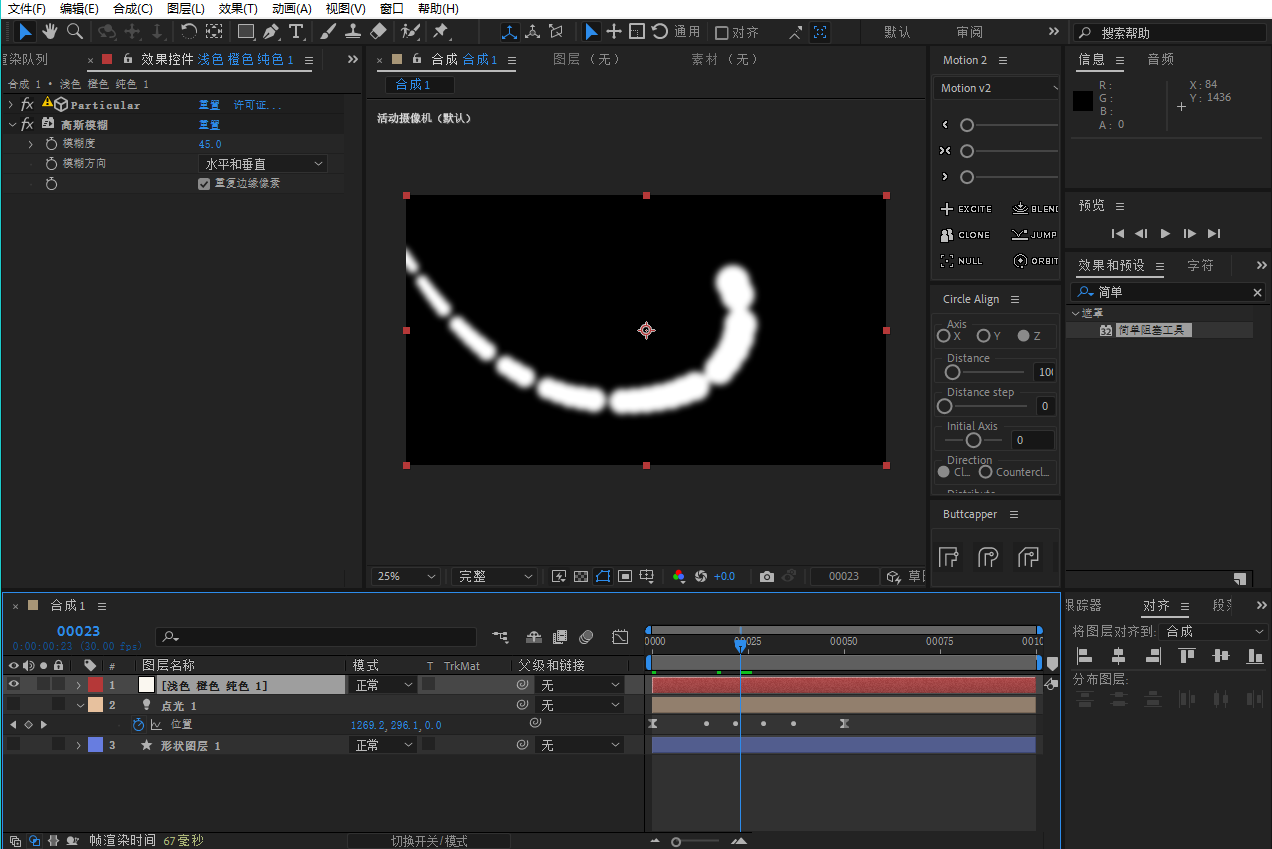Click the Initial Axis slider handle
The height and width of the screenshot is (849, 1272).
973,440
